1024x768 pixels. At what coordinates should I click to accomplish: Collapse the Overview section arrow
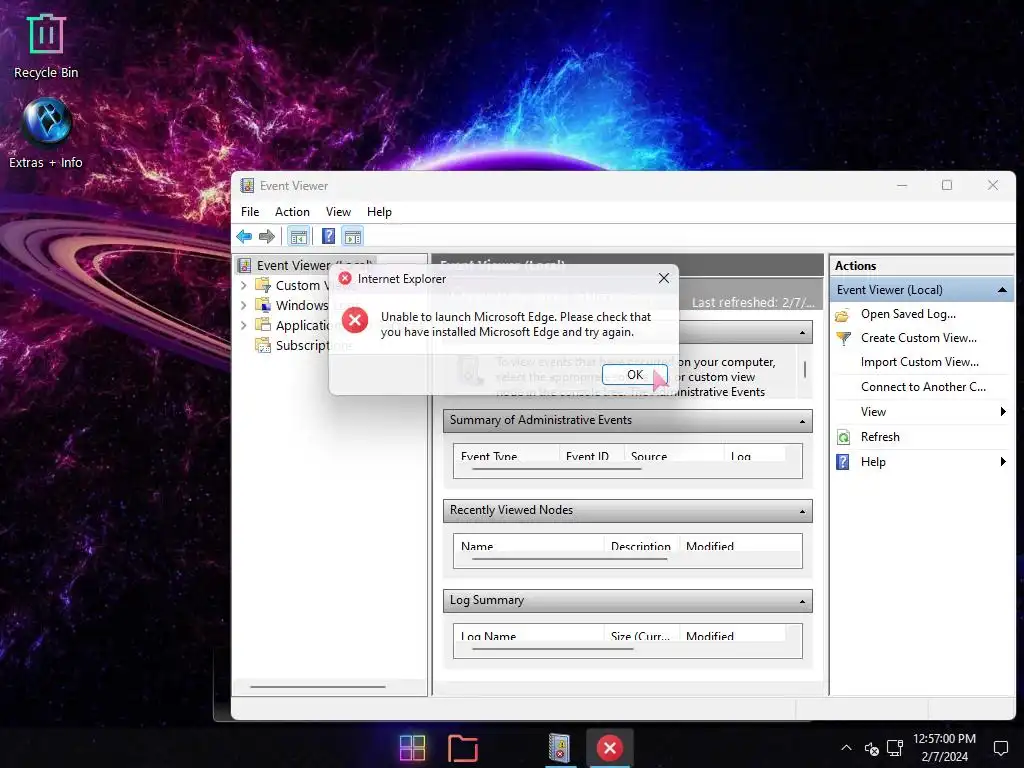pyautogui.click(x=802, y=333)
